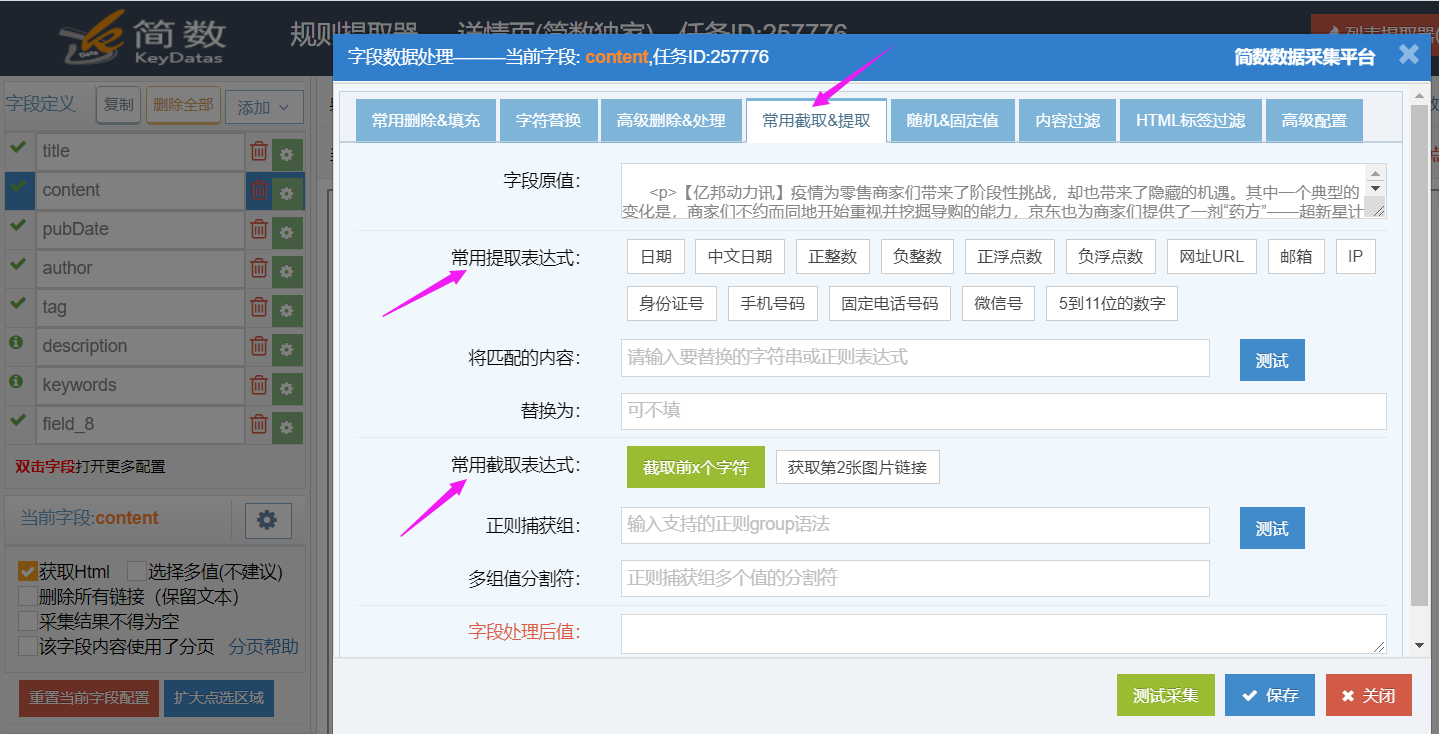Click down arrow of 字段原值 textarea scrollbar
This screenshot has height=734, width=1439.
[1376, 189]
